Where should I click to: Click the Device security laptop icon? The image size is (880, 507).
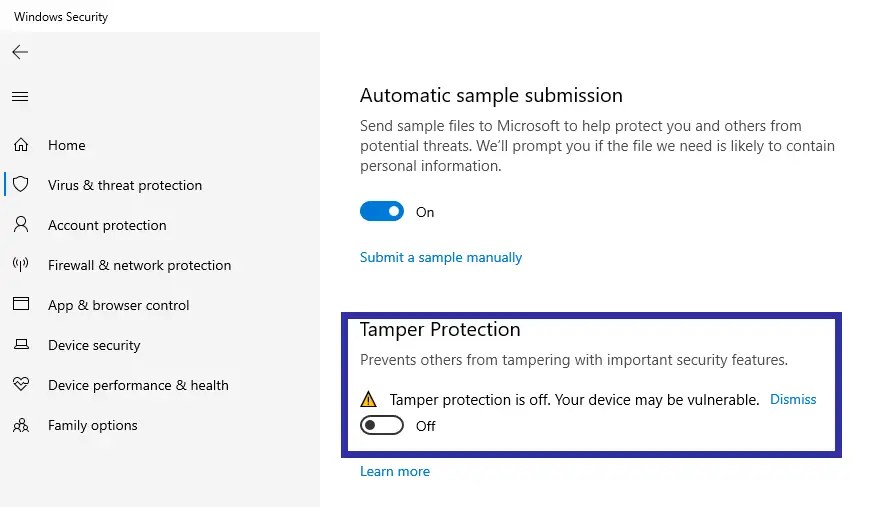click(x=20, y=345)
